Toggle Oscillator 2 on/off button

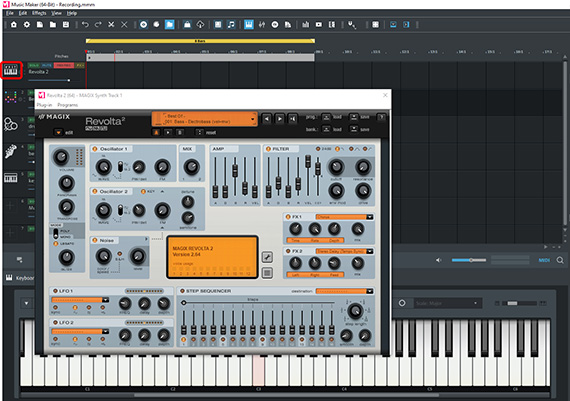[95, 191]
